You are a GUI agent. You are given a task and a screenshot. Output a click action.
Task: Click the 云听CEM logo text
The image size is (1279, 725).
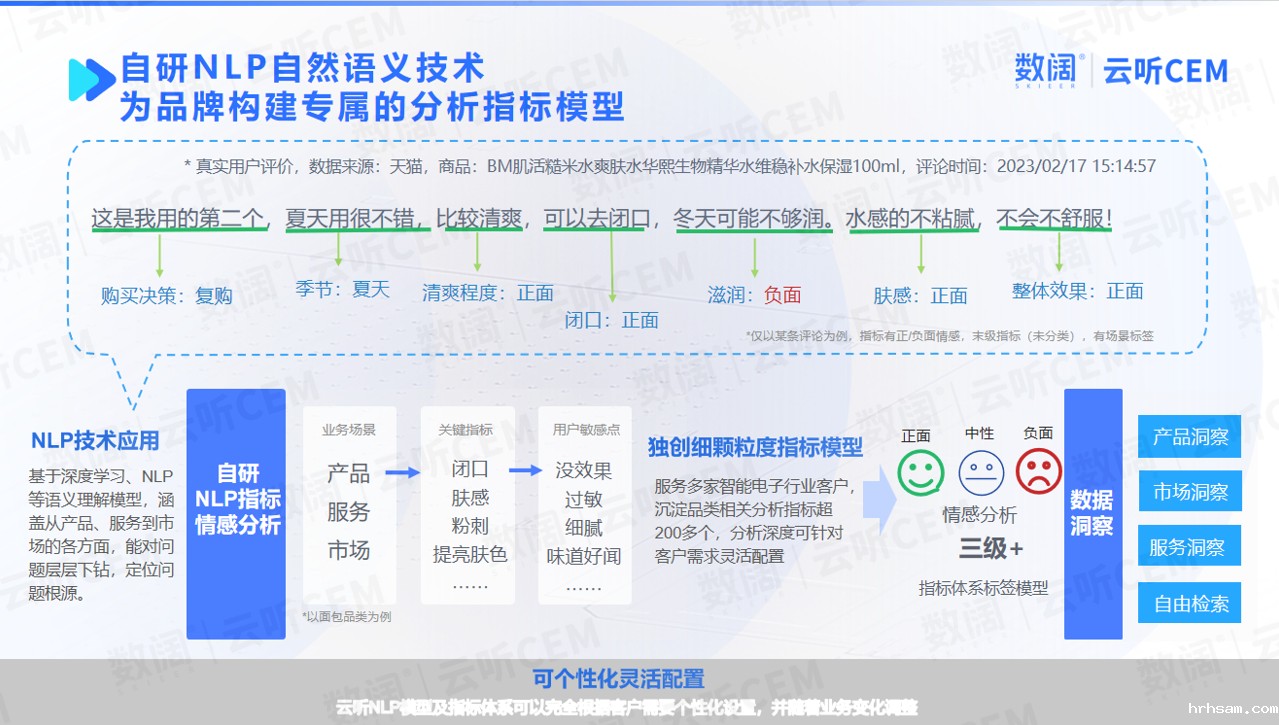point(1165,71)
